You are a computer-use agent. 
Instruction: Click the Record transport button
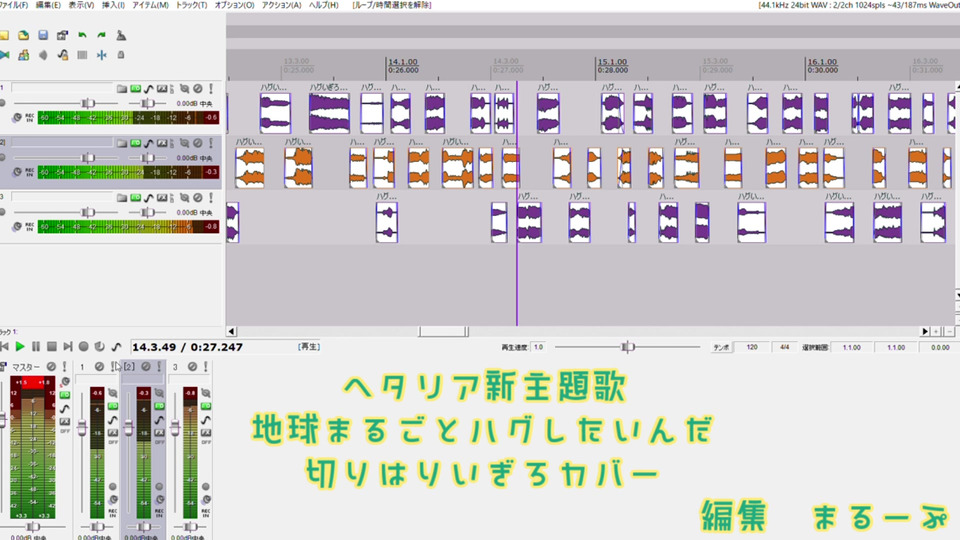(x=83, y=347)
